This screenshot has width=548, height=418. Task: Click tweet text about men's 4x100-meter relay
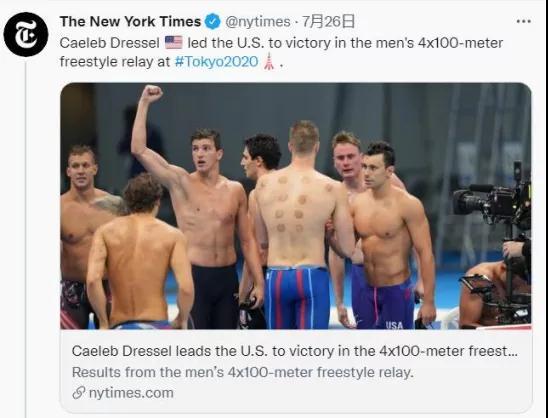281,52
